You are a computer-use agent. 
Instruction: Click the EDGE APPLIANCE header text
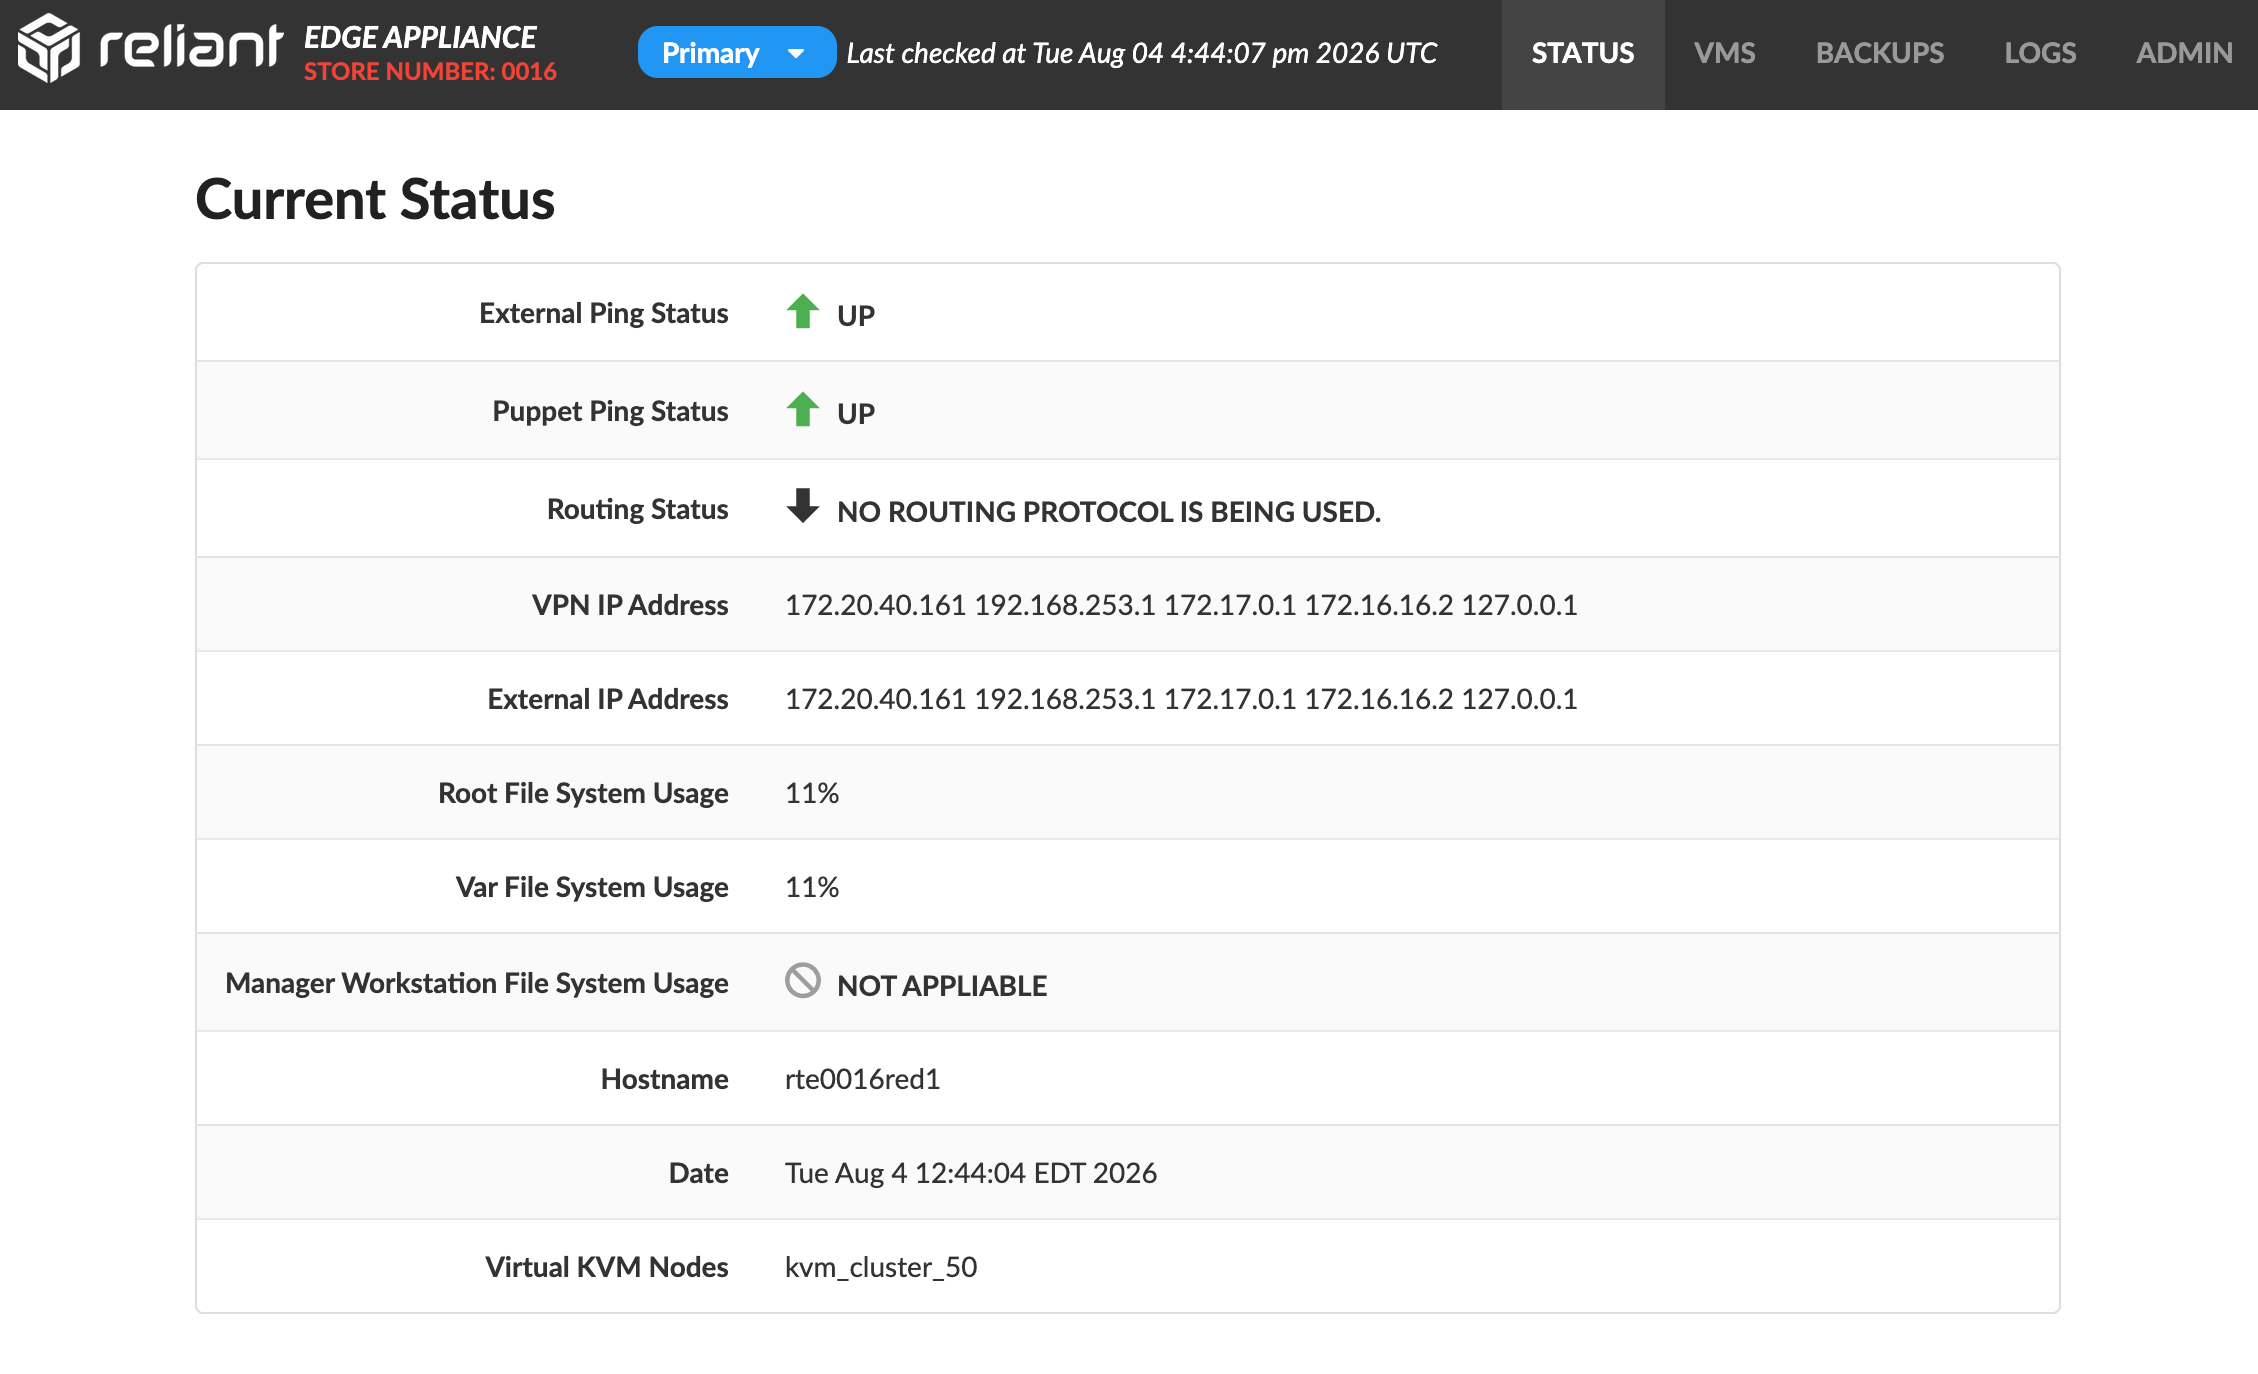pyautogui.click(x=420, y=37)
